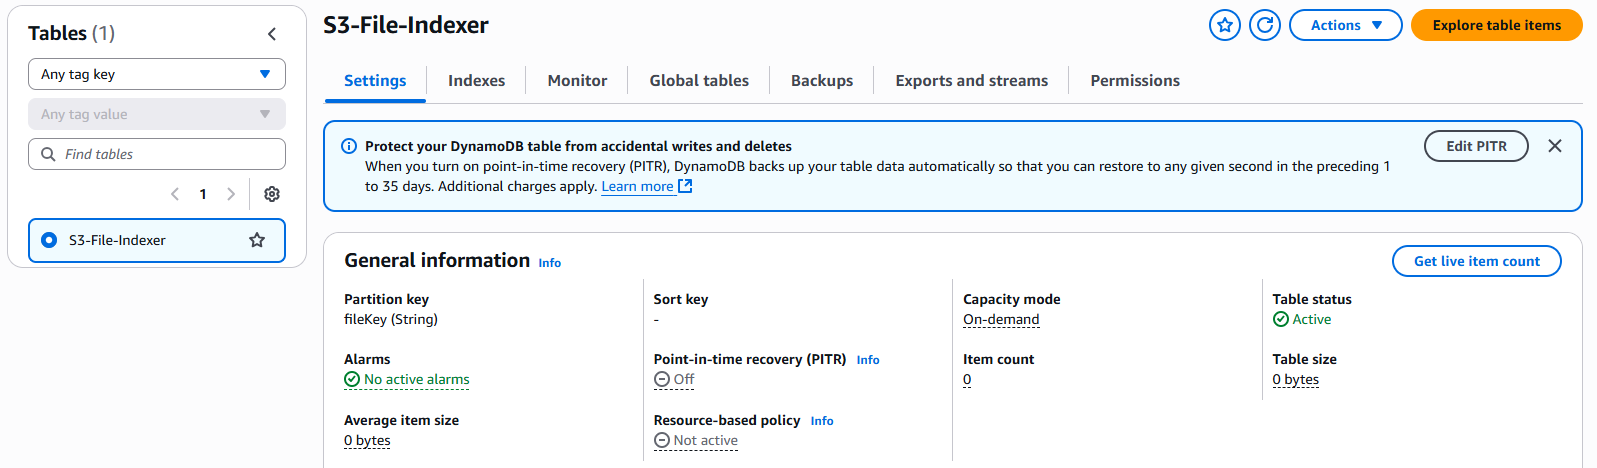Open the Any tag value dropdown

(157, 114)
